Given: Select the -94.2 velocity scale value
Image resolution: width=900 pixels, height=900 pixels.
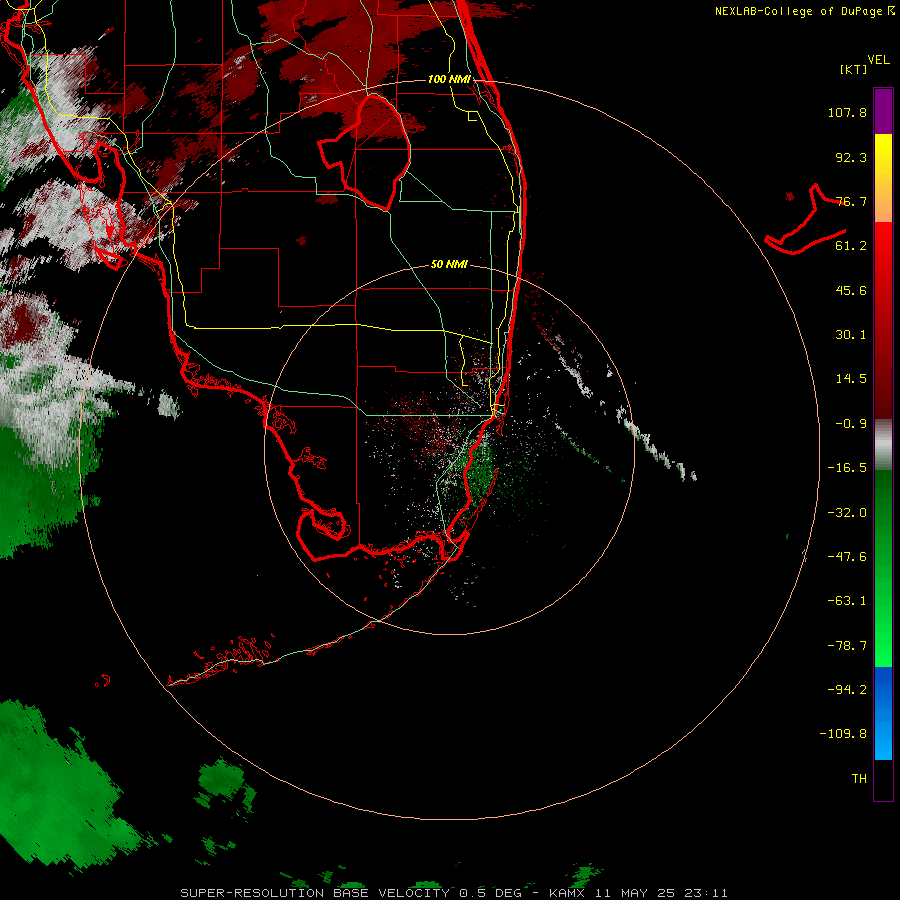Looking at the screenshot, I should [x=847, y=689].
